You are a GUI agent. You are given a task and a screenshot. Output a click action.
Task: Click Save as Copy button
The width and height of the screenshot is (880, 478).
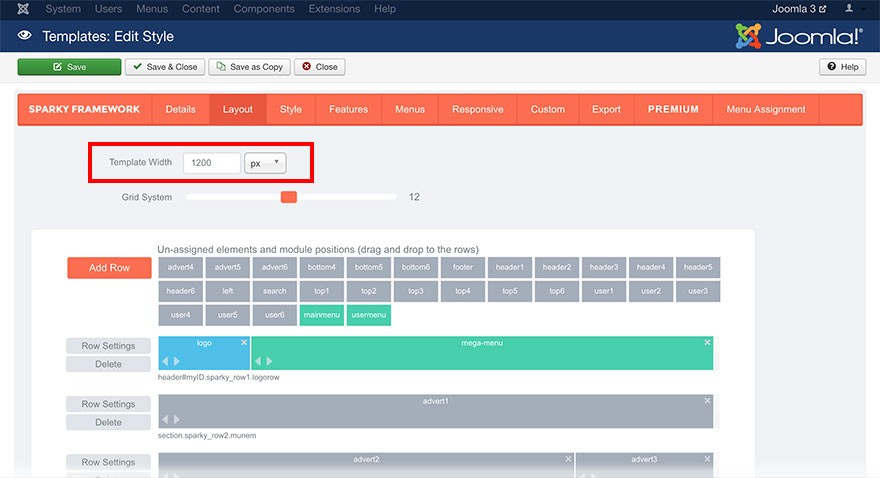click(250, 67)
